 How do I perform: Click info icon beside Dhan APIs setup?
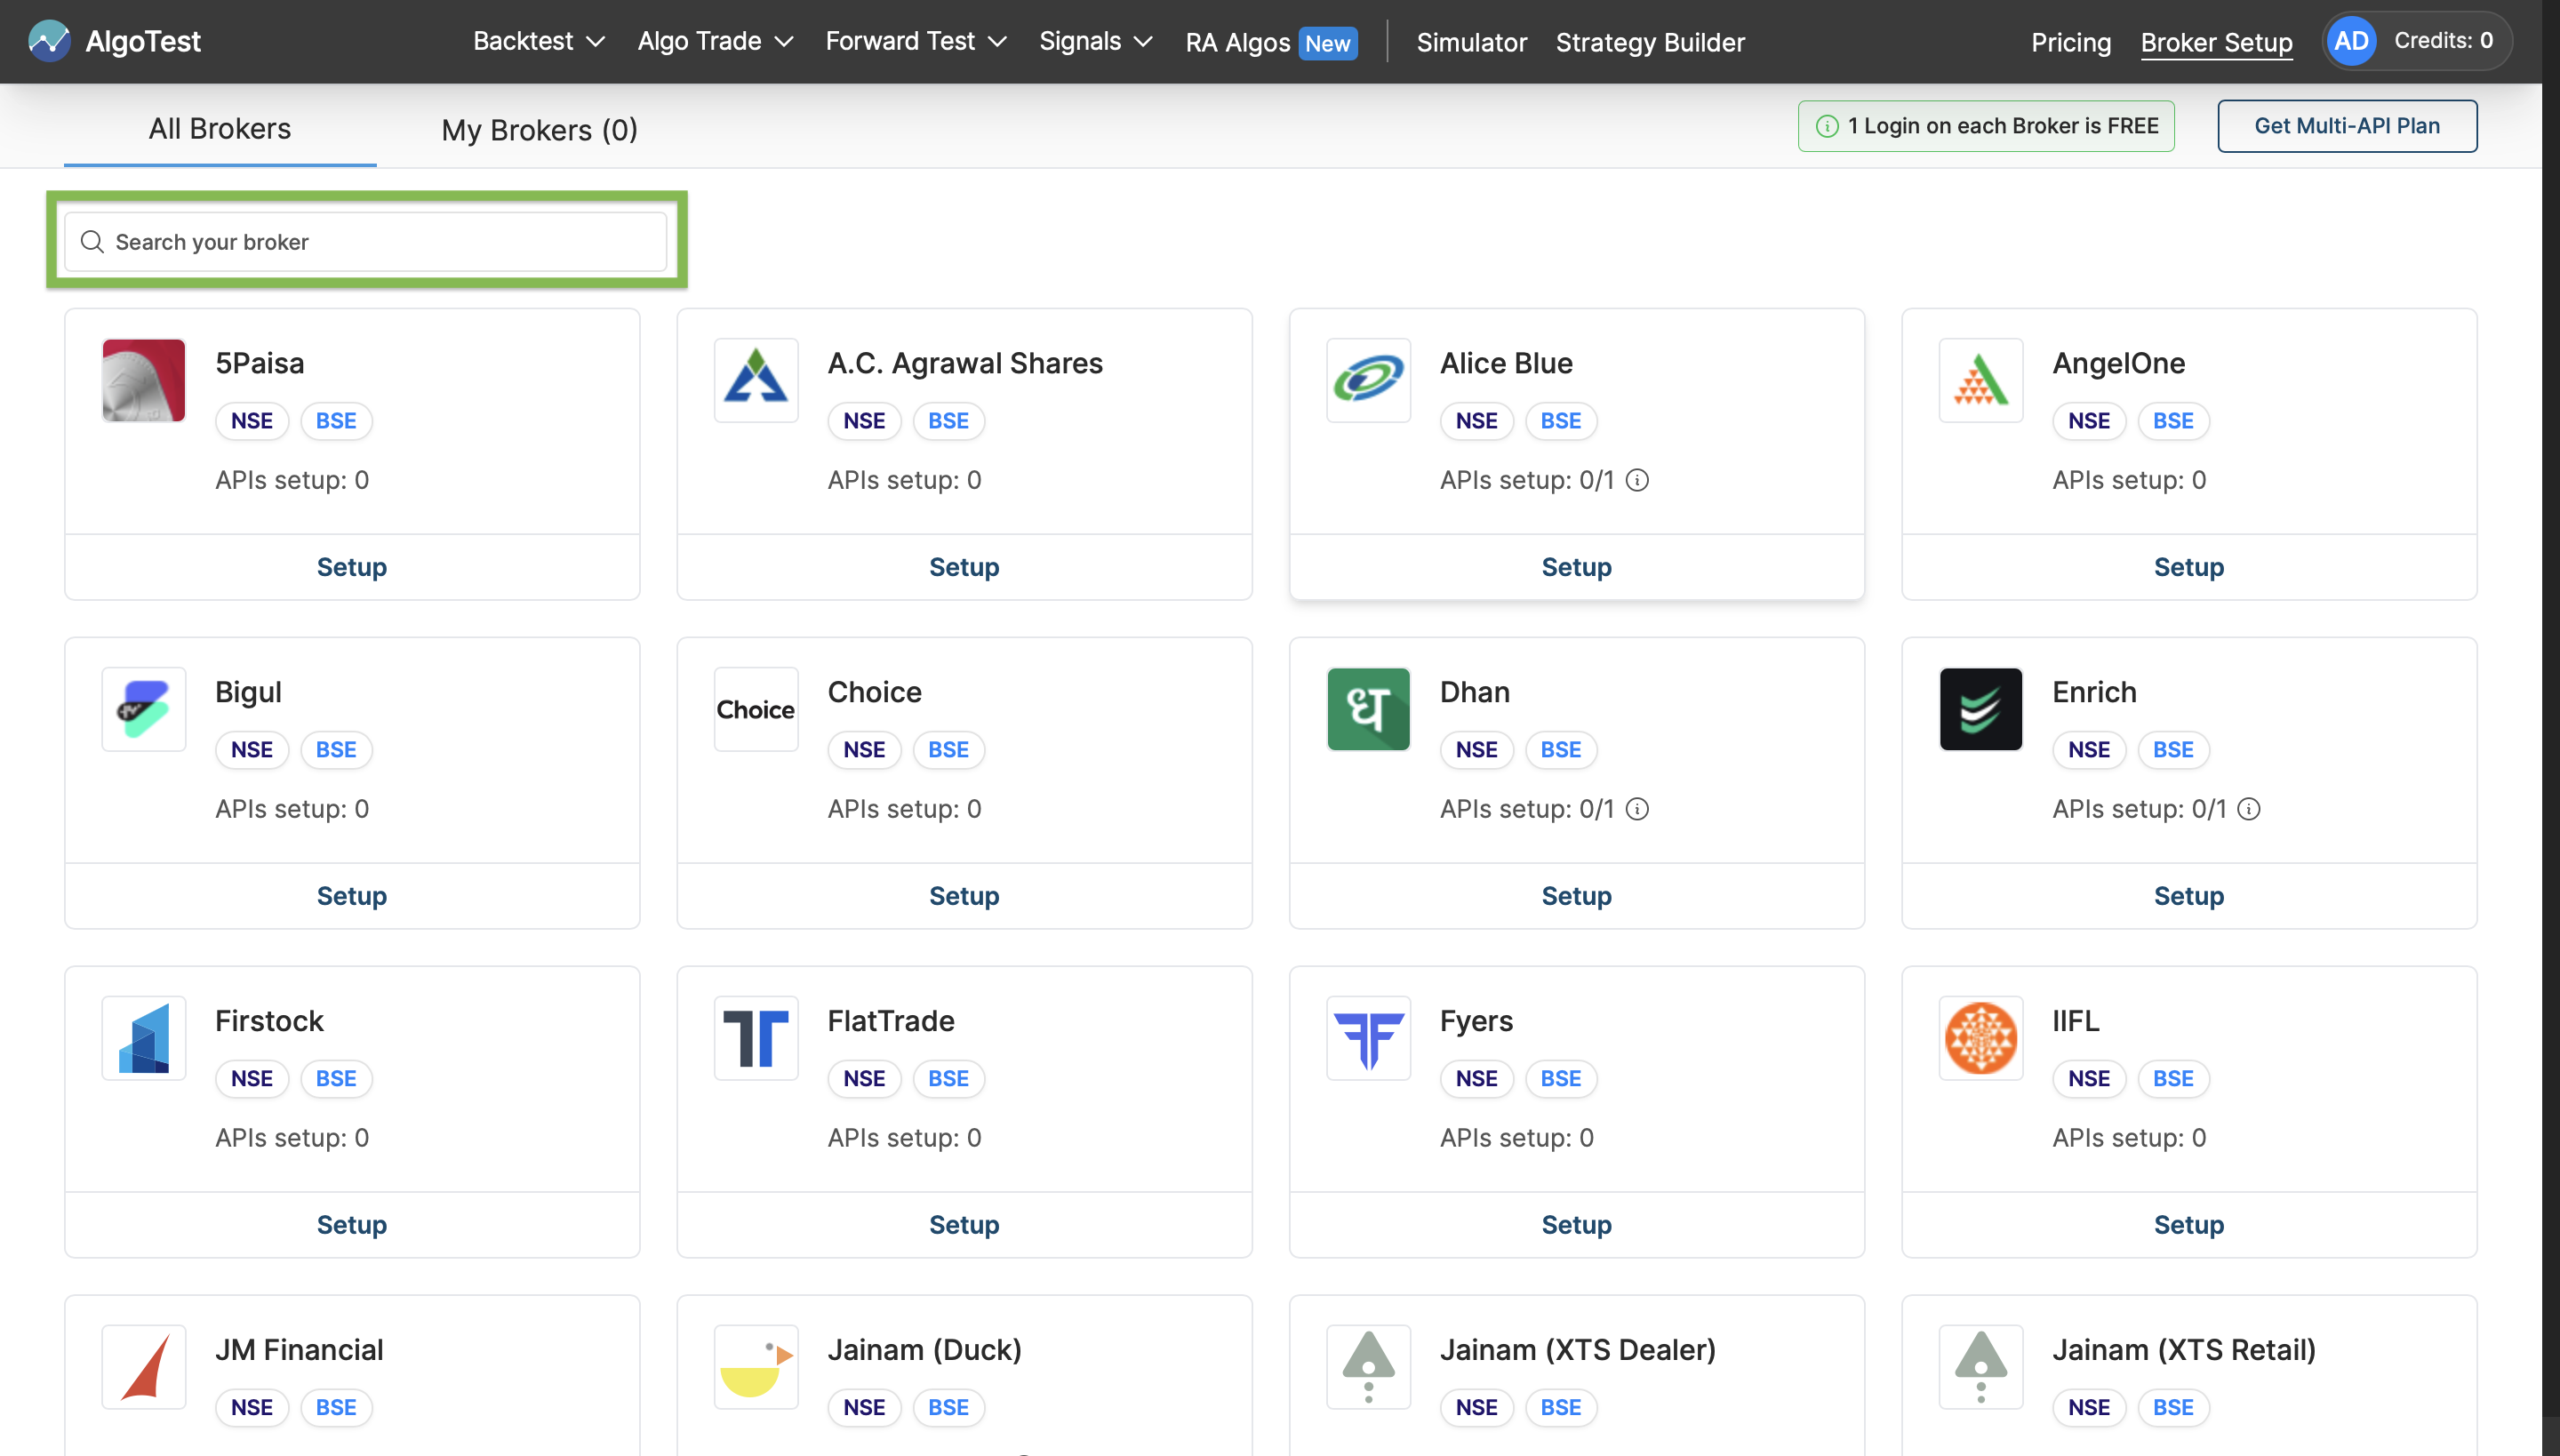(x=1637, y=809)
